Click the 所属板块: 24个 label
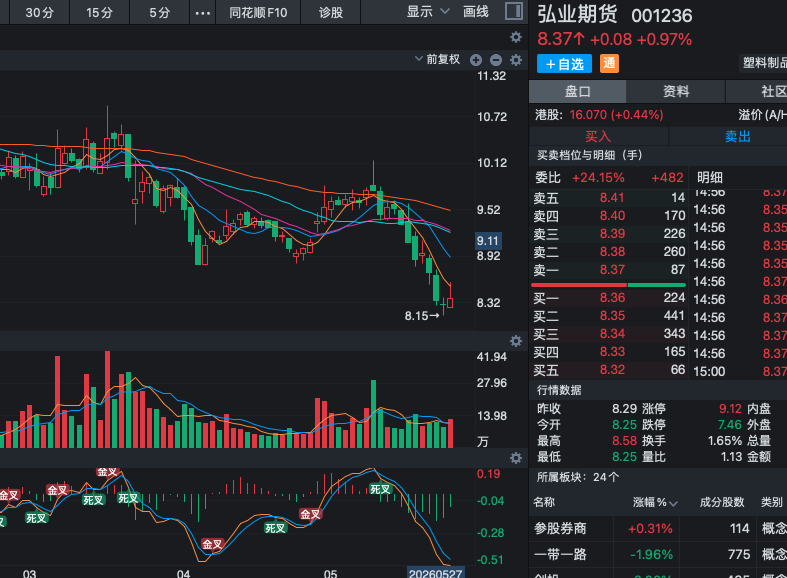This screenshot has width=787, height=578. click(578, 477)
